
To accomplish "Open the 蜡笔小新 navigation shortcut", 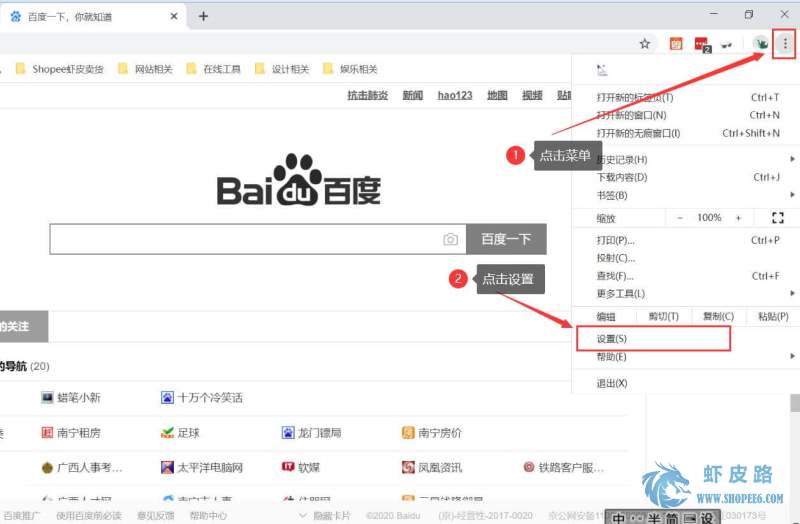I will 70,397.
